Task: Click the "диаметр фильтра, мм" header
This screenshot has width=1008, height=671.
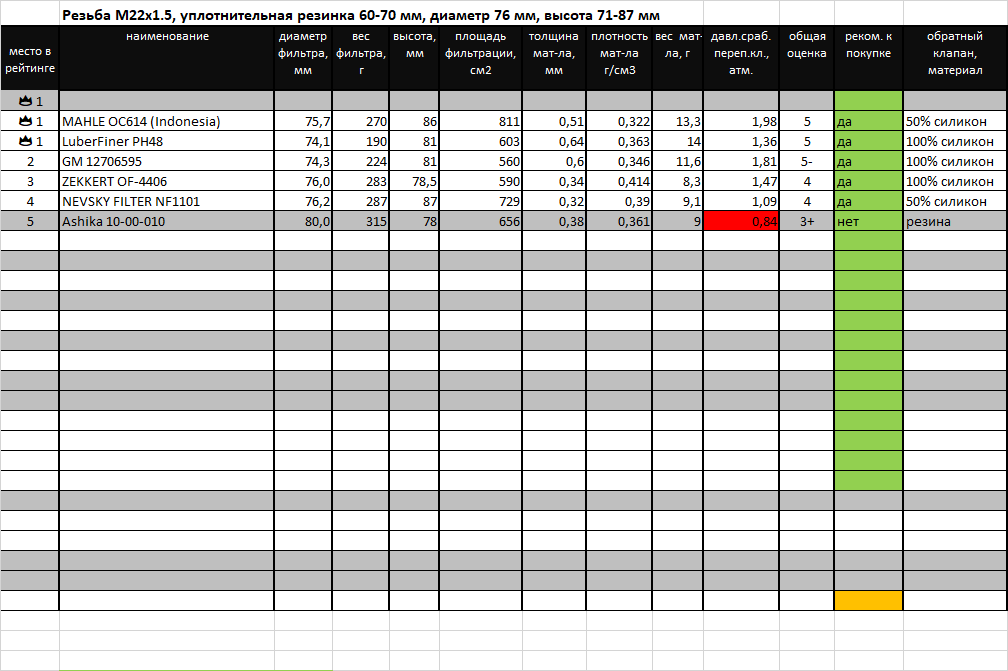Action: tap(303, 59)
